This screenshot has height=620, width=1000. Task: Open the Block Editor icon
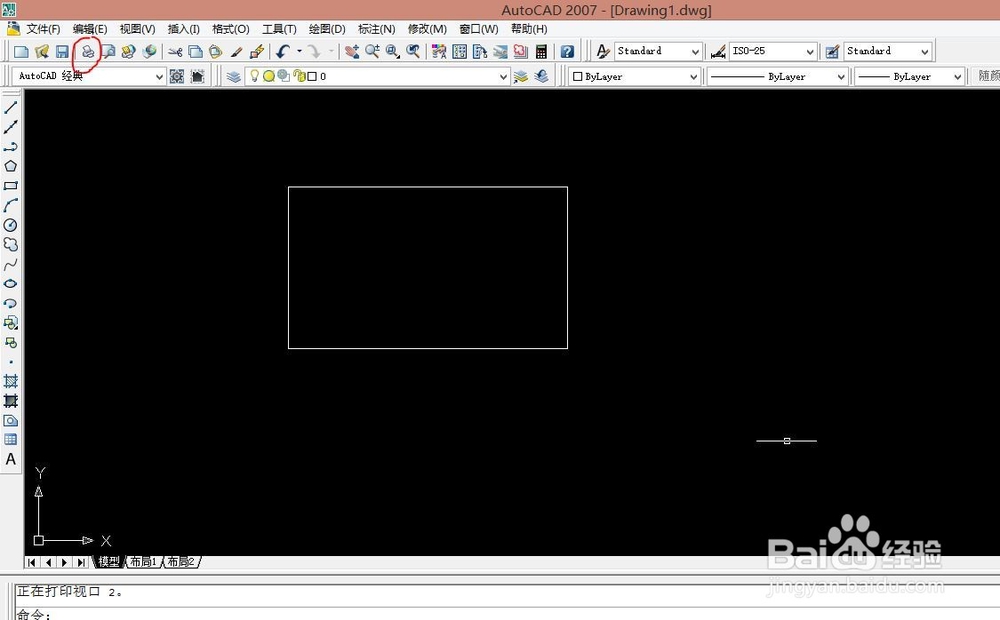coord(257,52)
